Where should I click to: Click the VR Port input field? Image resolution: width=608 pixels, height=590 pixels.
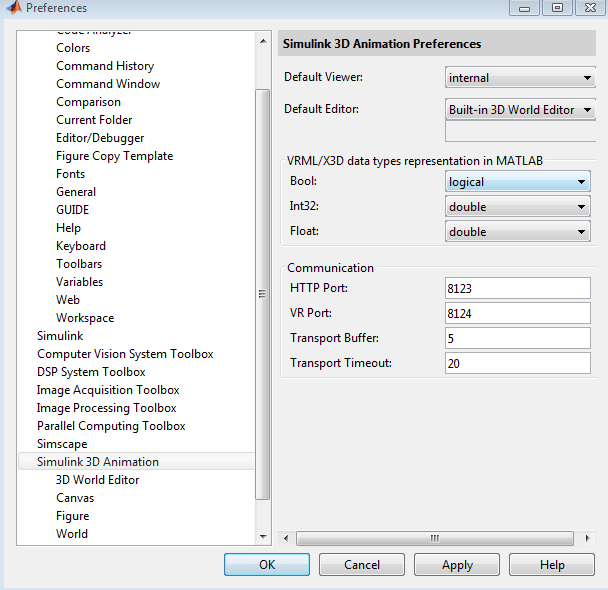(517, 313)
